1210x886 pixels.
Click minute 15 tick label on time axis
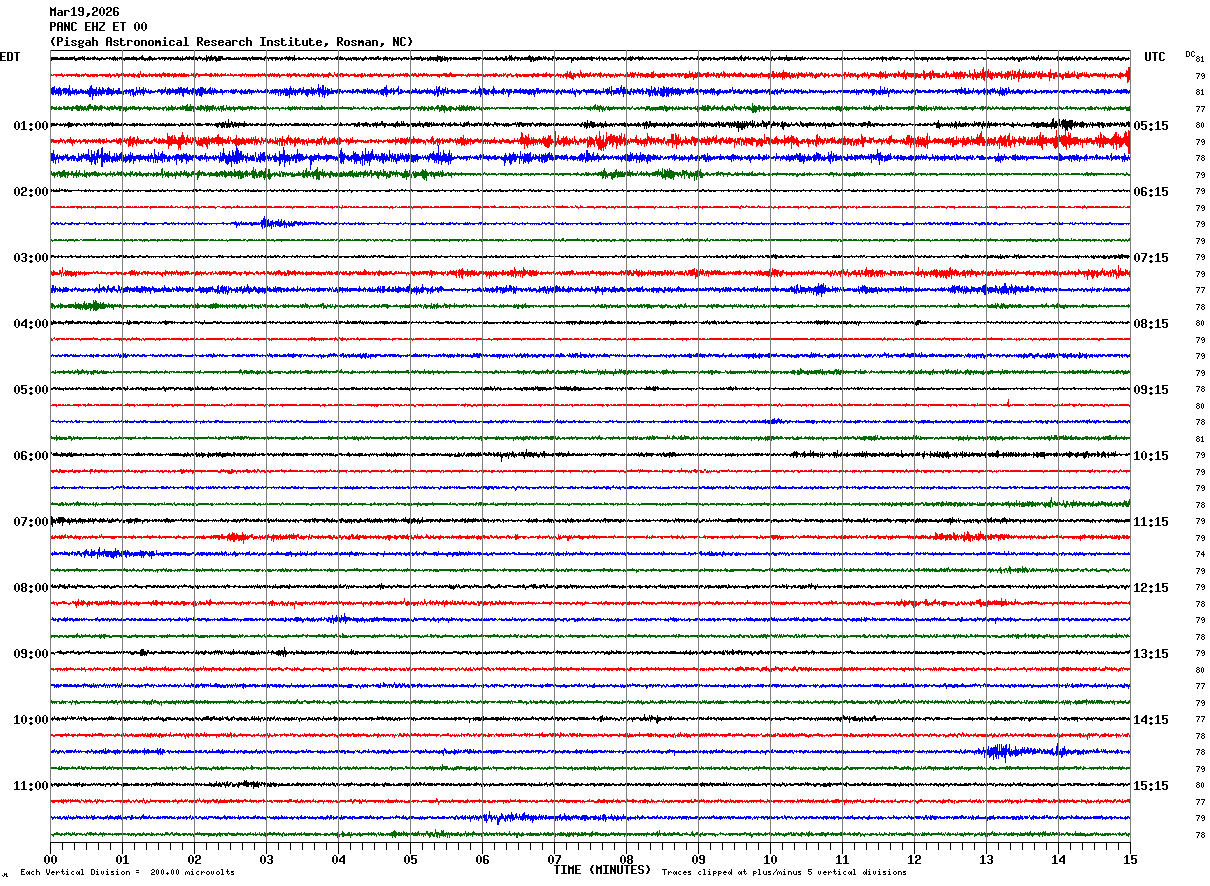(x=1129, y=859)
